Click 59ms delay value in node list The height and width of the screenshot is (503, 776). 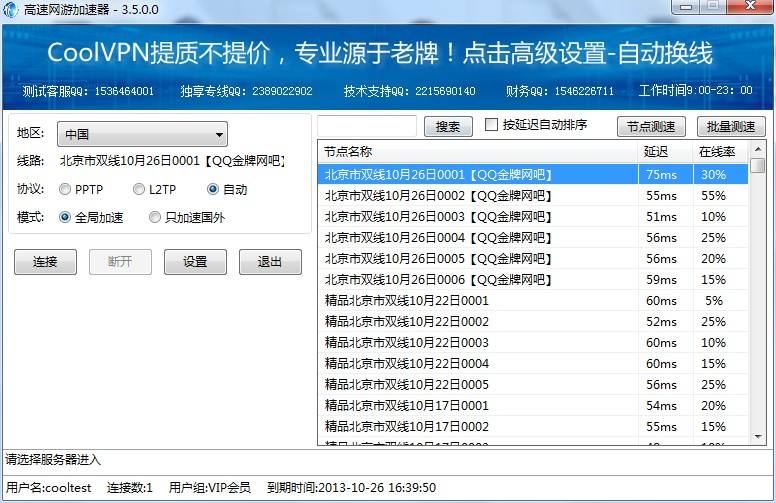point(662,280)
